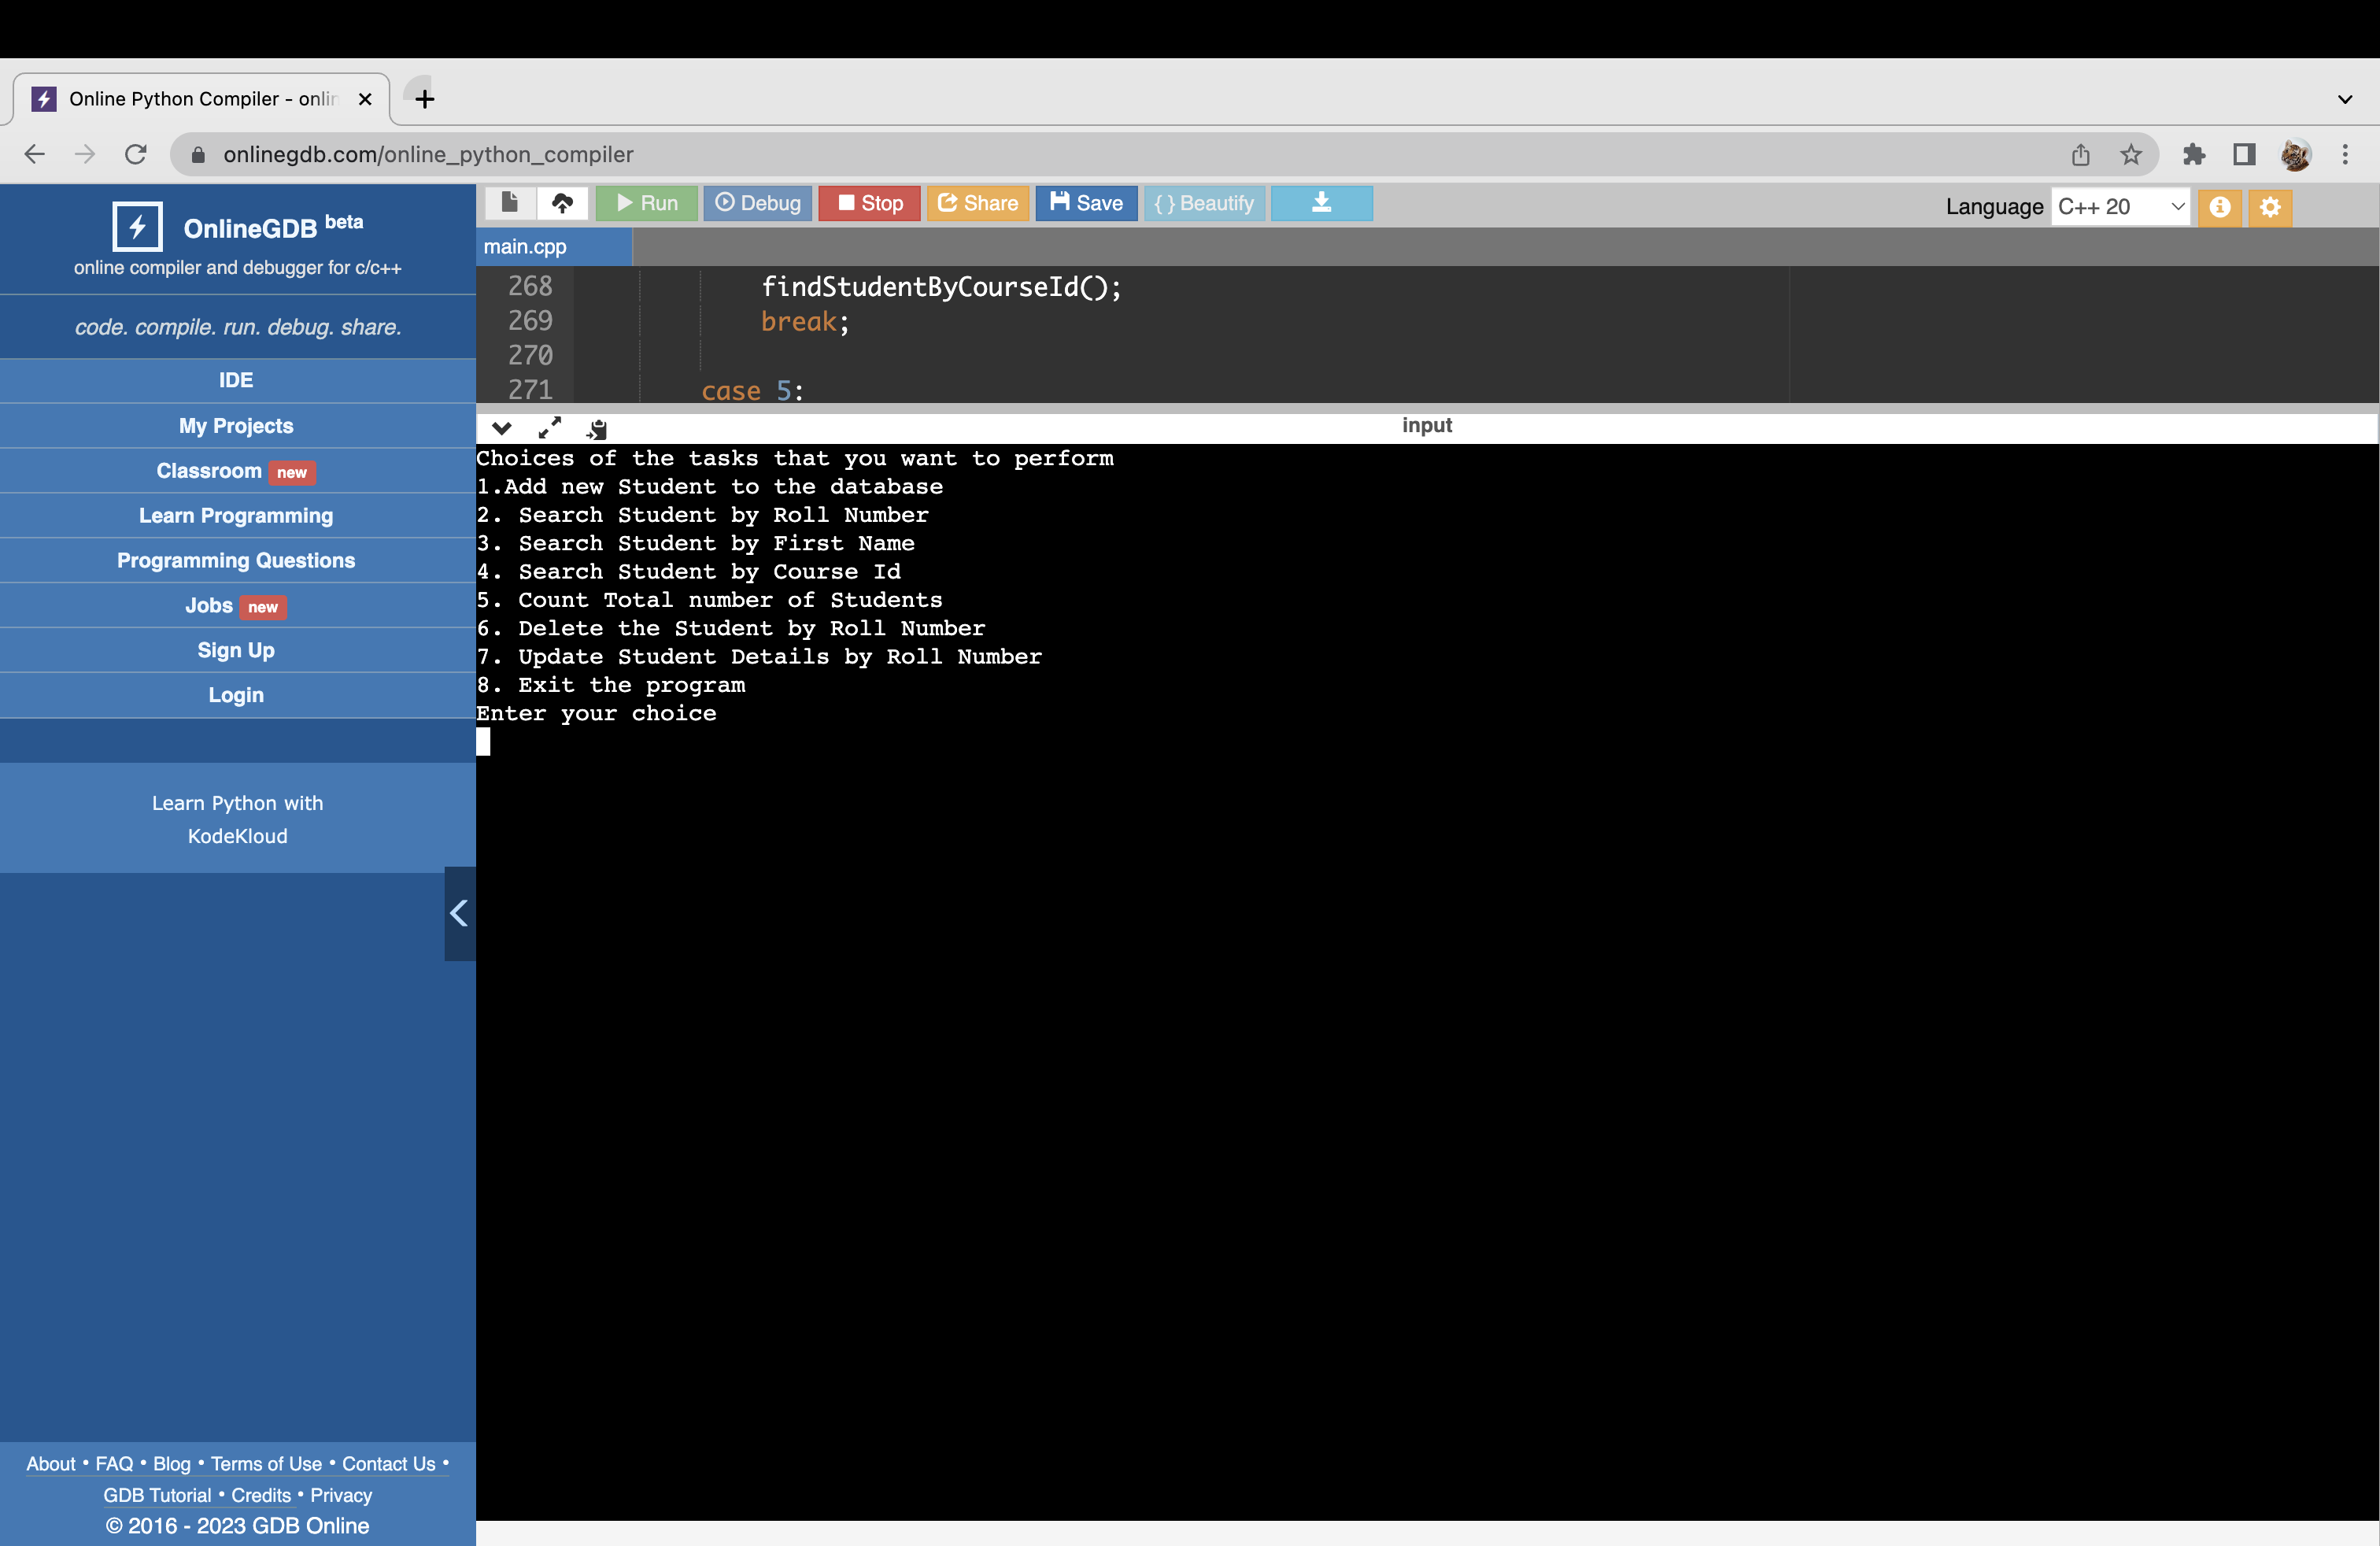Run the main.cpp program

pos(646,203)
